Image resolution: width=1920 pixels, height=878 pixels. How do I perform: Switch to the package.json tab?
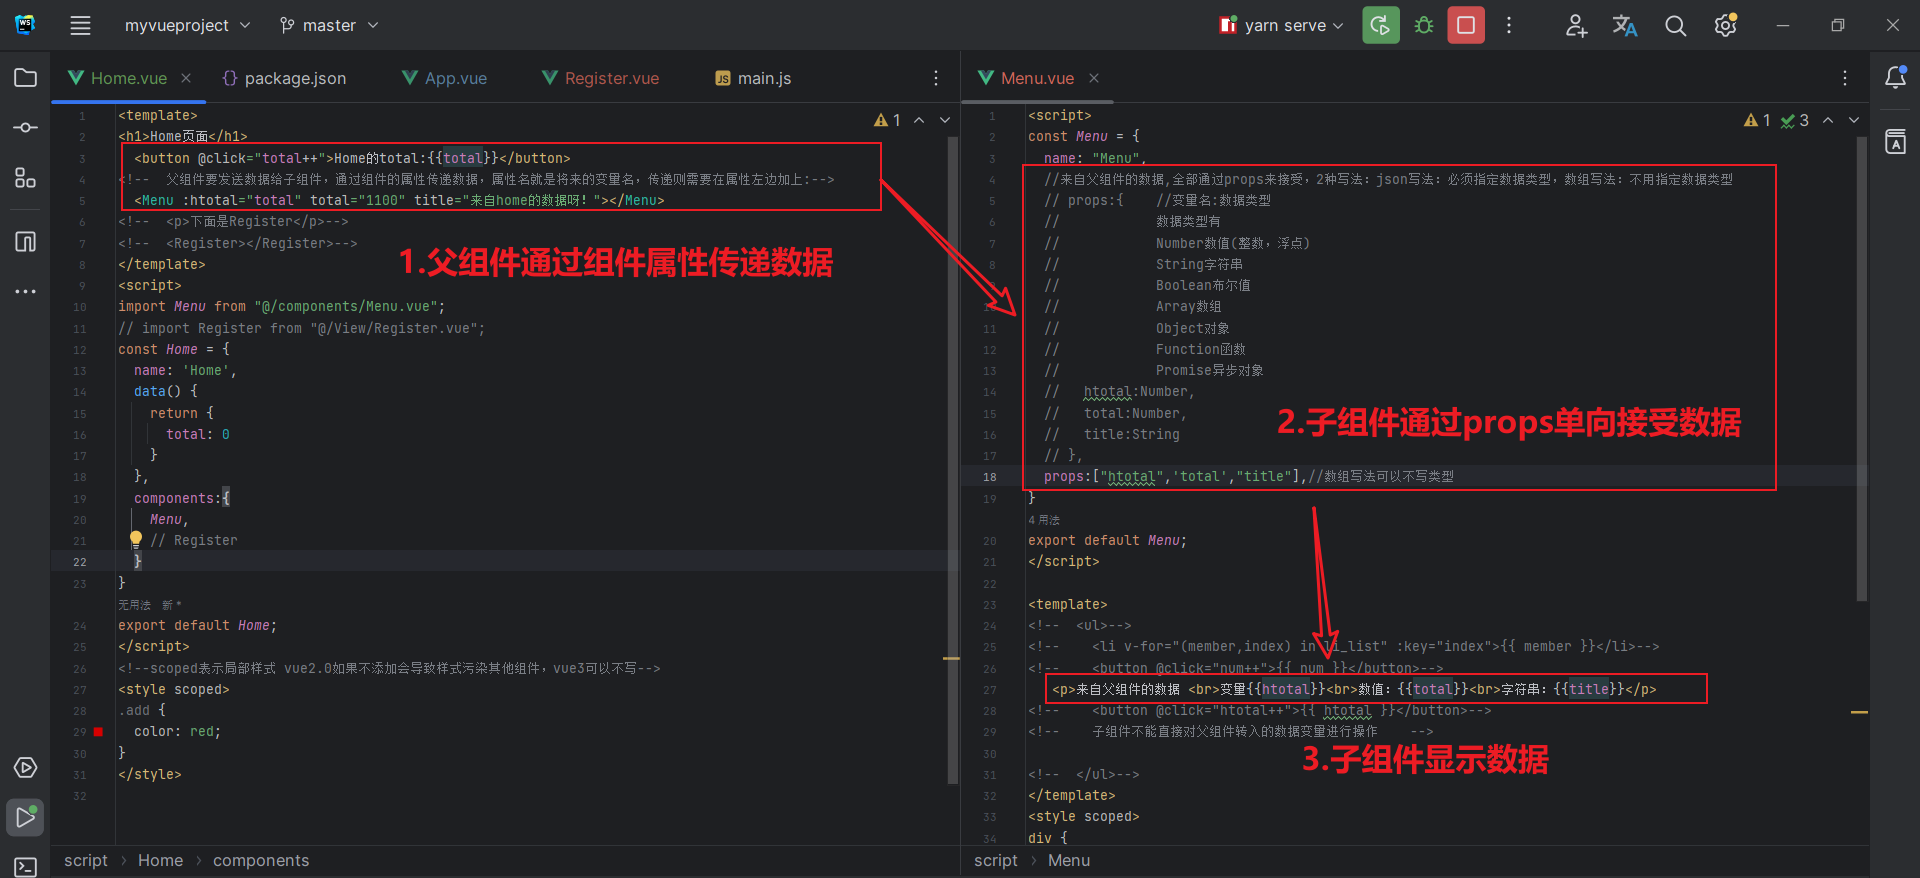[284, 78]
